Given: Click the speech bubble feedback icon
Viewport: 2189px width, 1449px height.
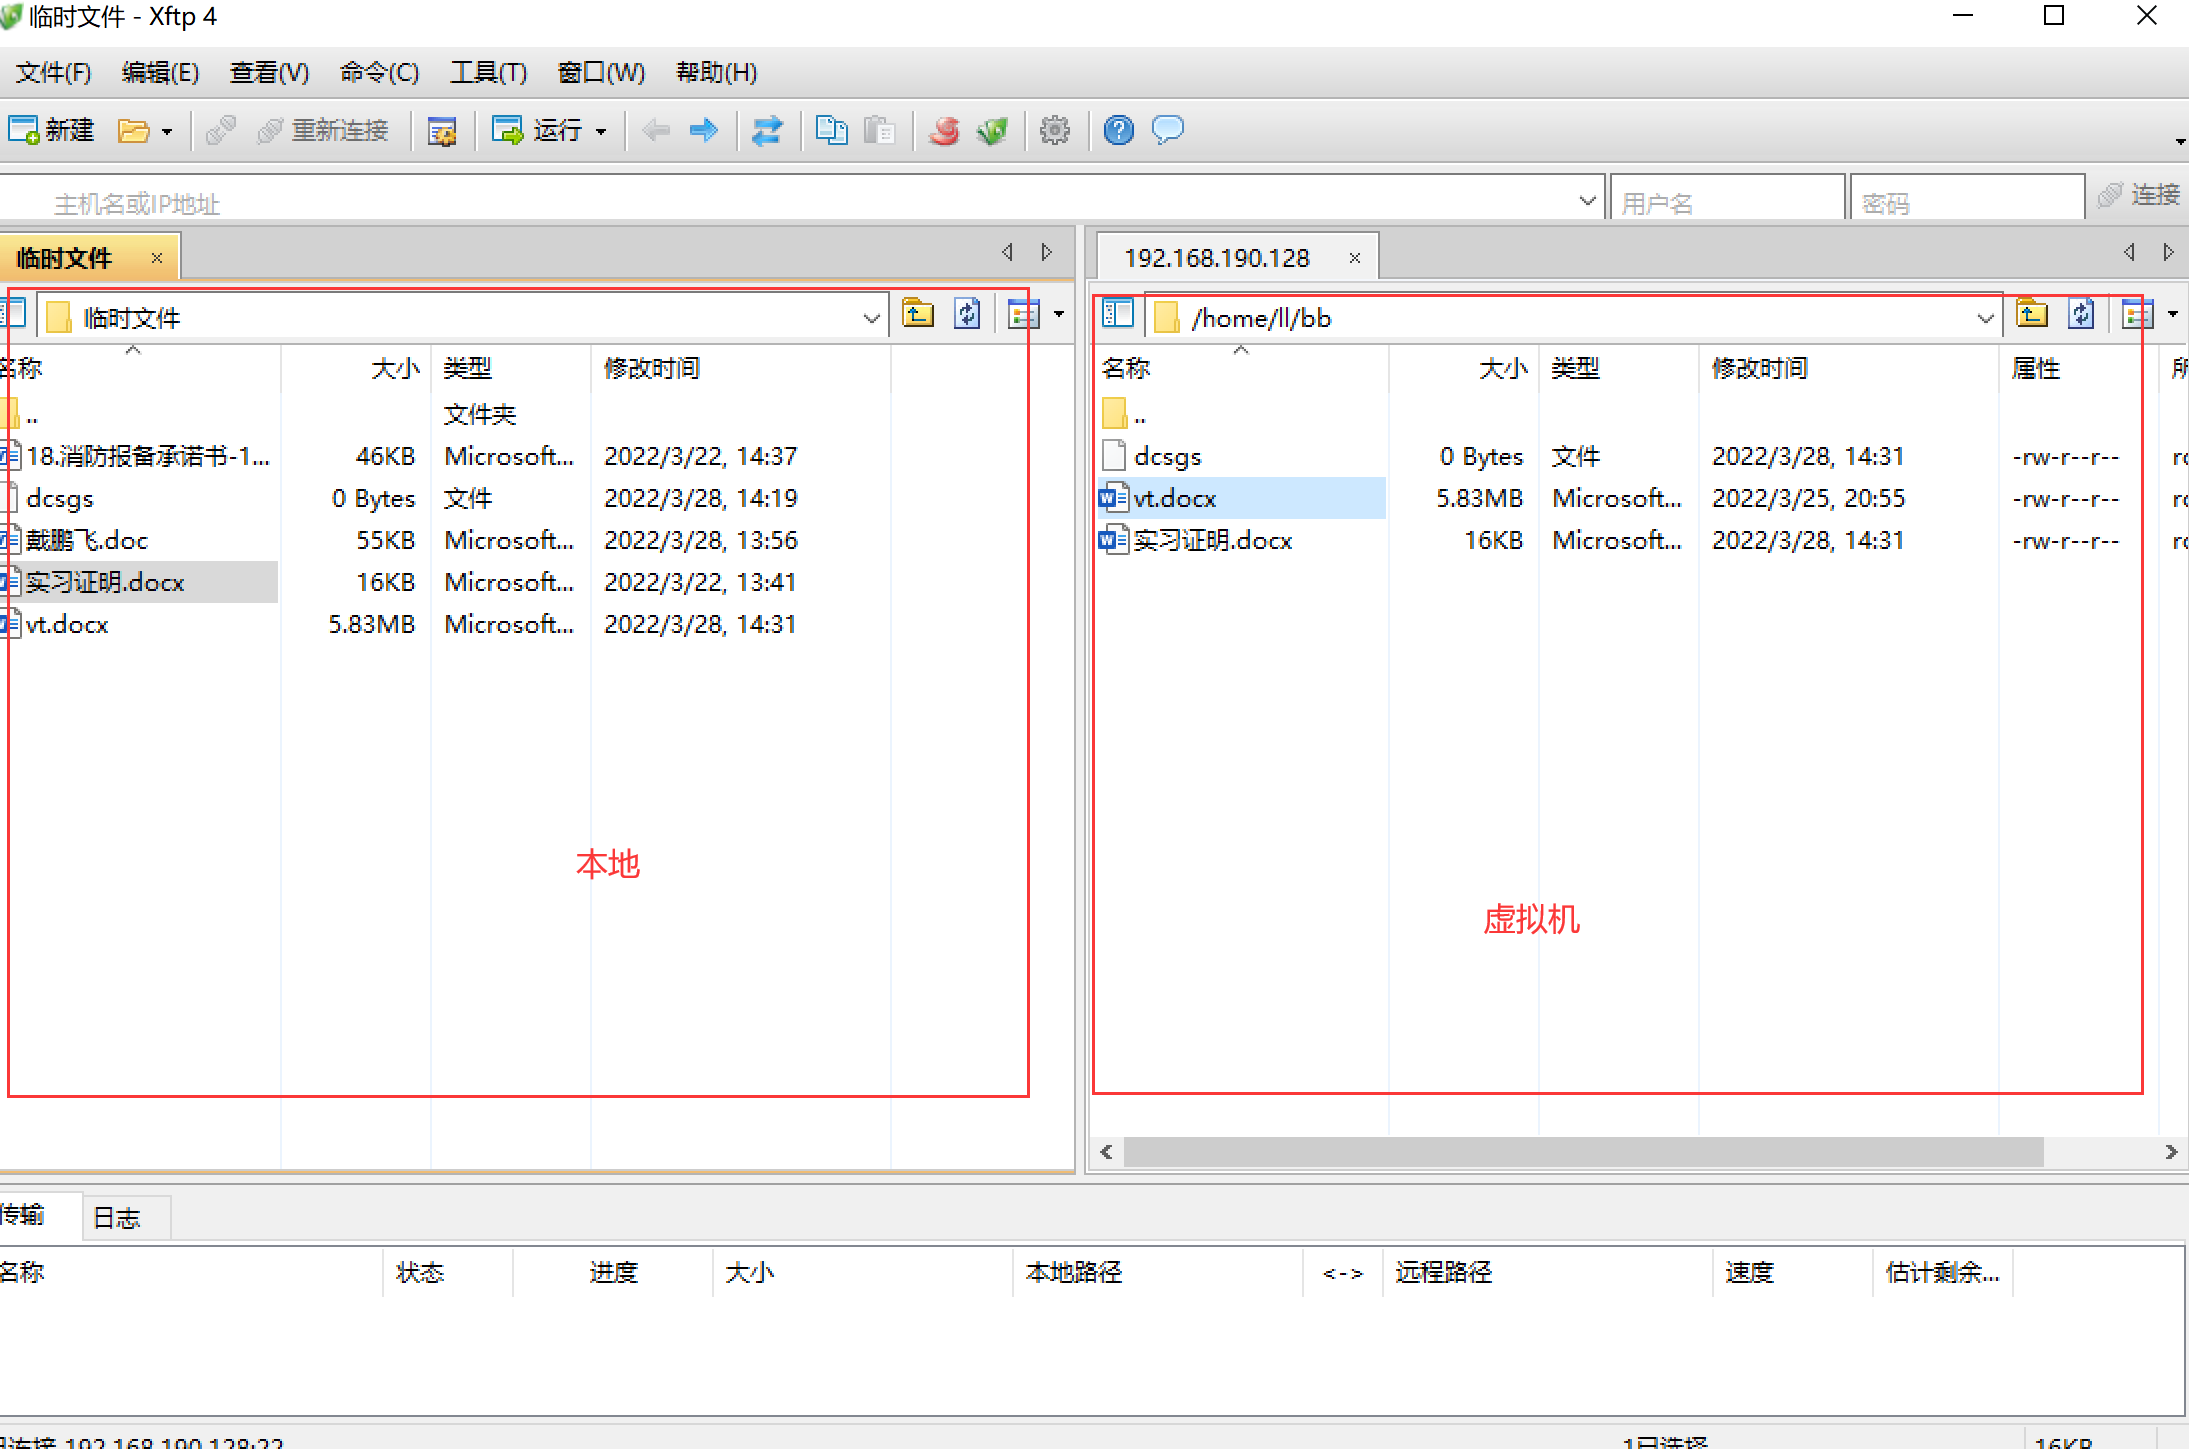Looking at the screenshot, I should [x=1167, y=130].
